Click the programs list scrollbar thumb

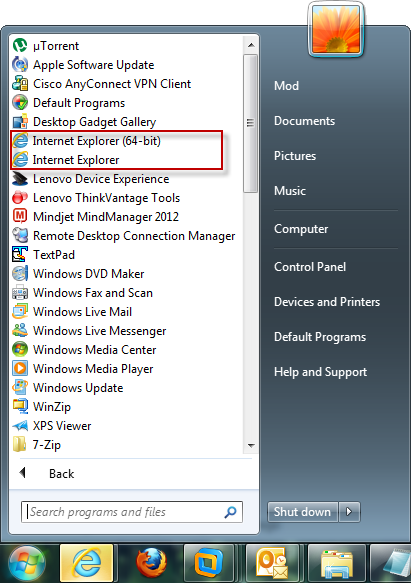coord(251,123)
